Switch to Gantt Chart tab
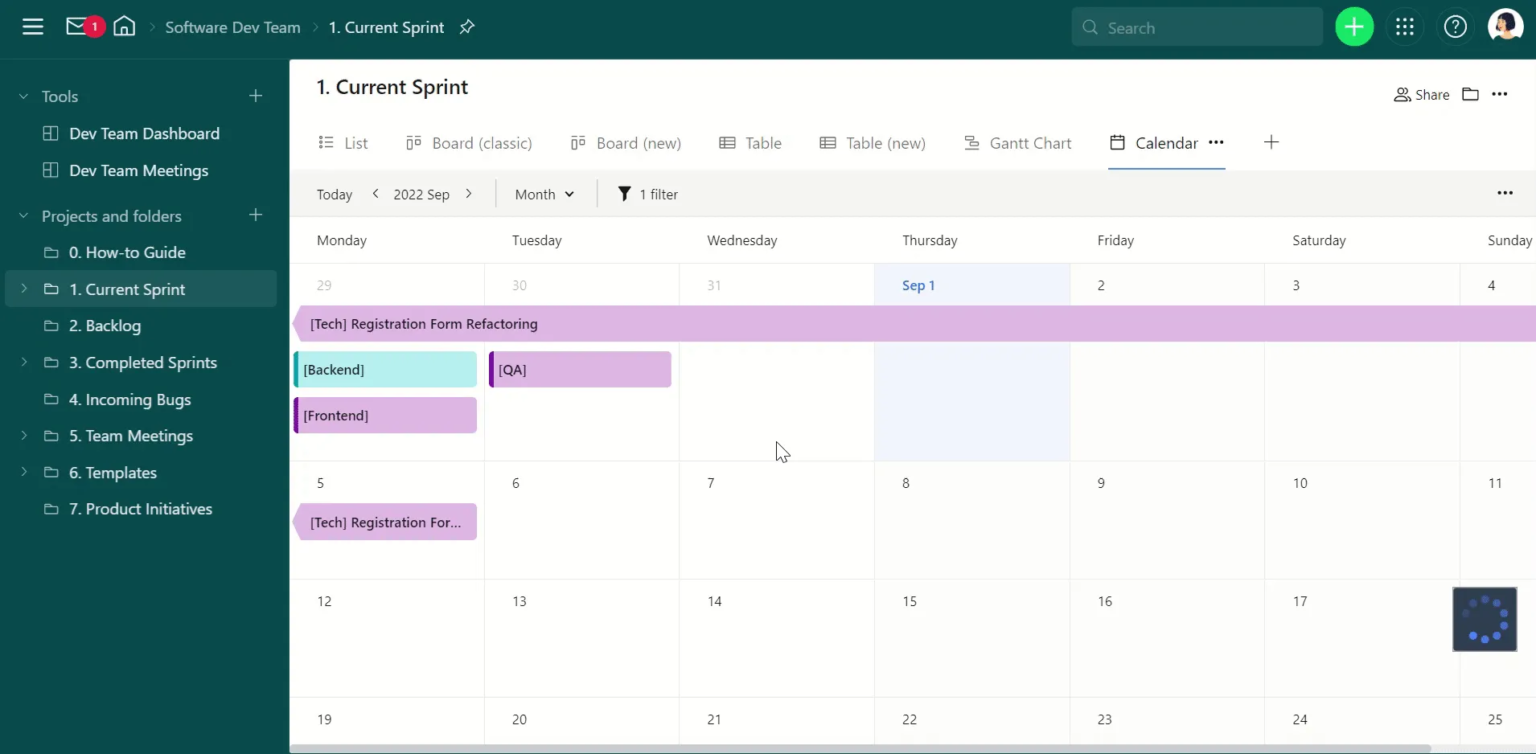1536x754 pixels. [x=1017, y=143]
